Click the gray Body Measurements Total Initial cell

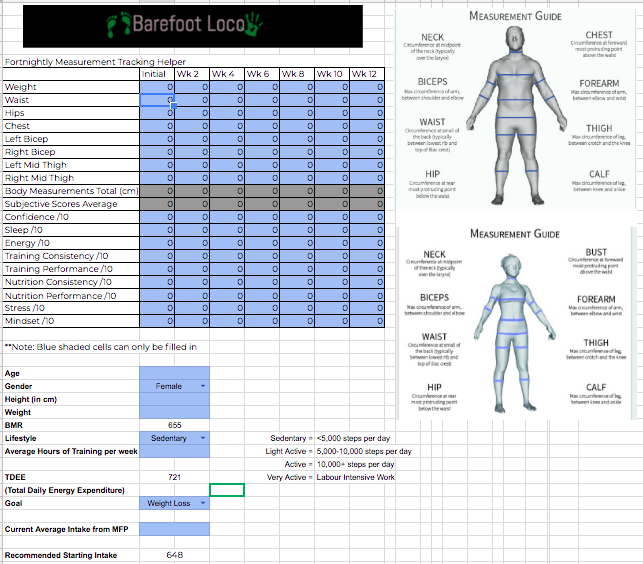pyautogui.click(x=155, y=191)
